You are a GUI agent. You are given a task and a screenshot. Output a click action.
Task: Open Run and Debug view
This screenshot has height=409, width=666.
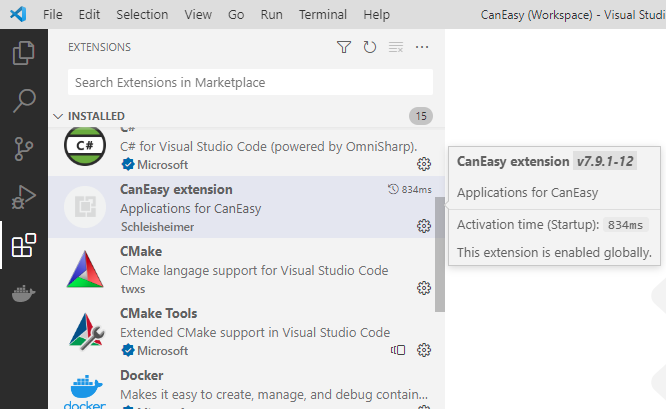[x=24, y=197]
